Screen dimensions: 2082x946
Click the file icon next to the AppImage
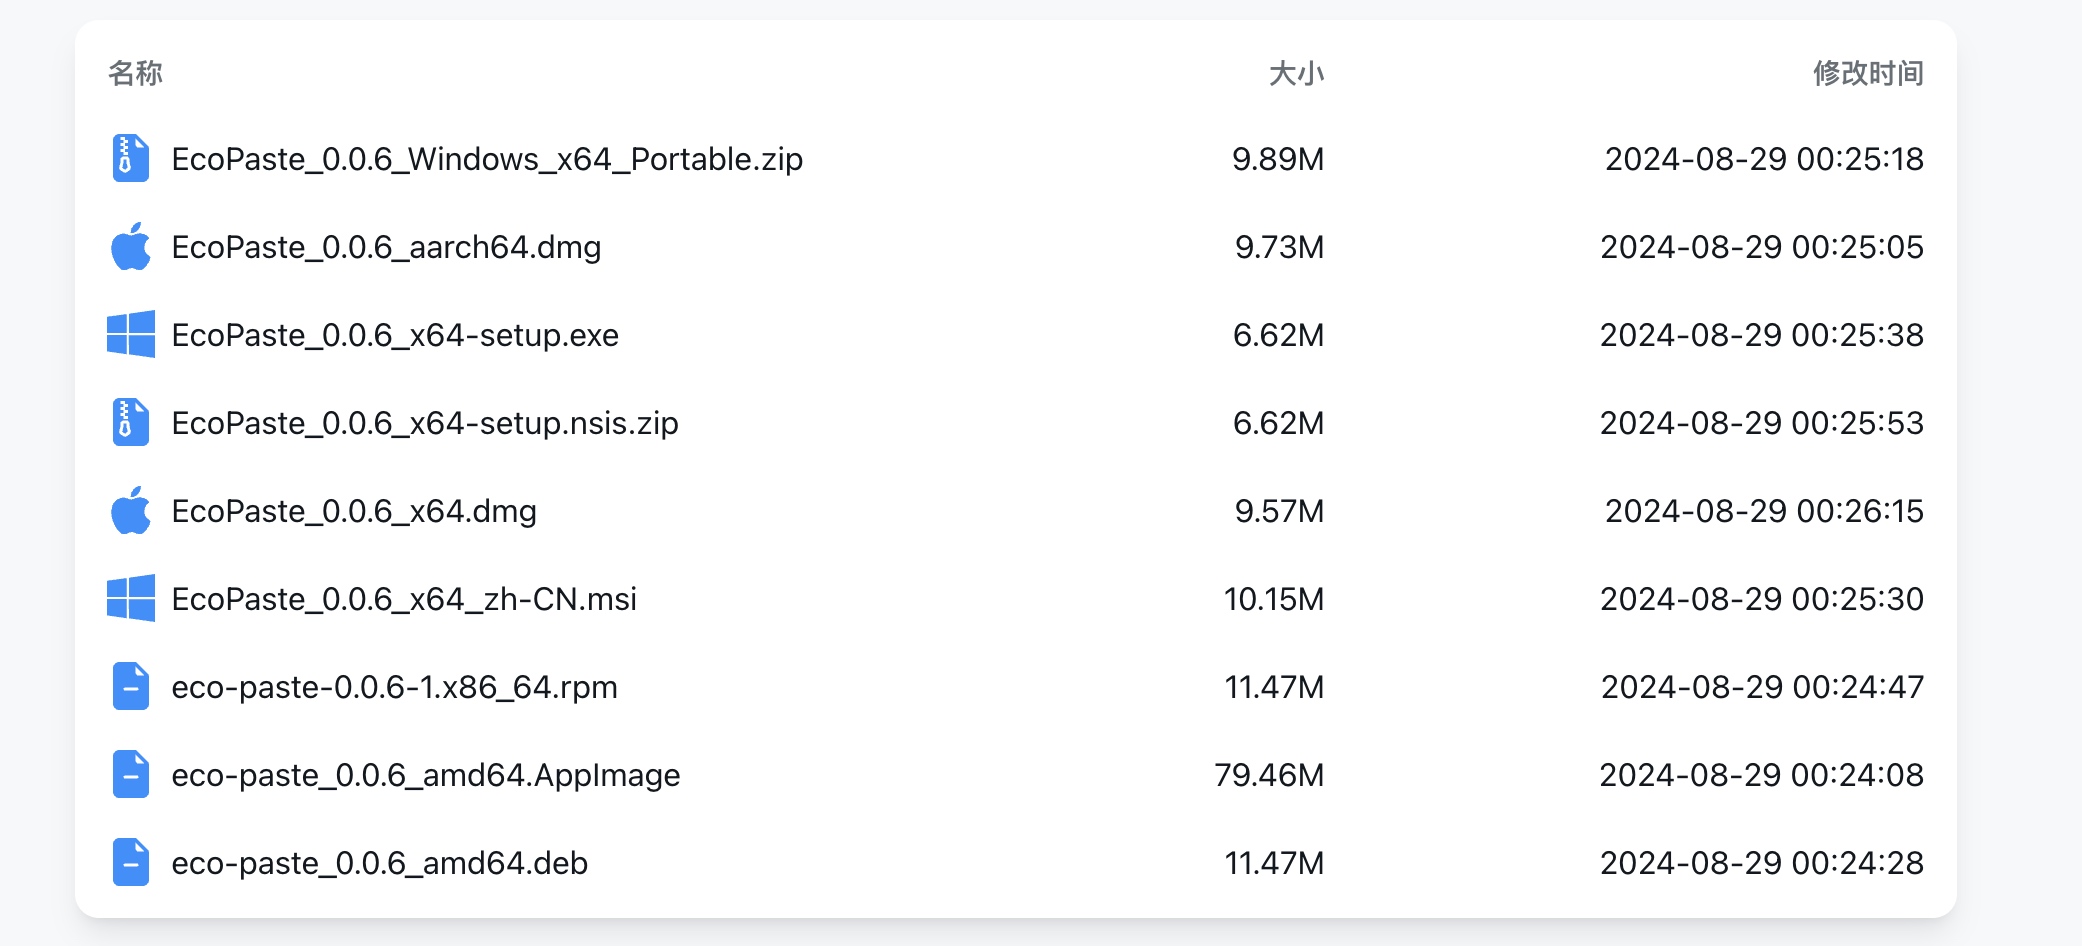[130, 775]
